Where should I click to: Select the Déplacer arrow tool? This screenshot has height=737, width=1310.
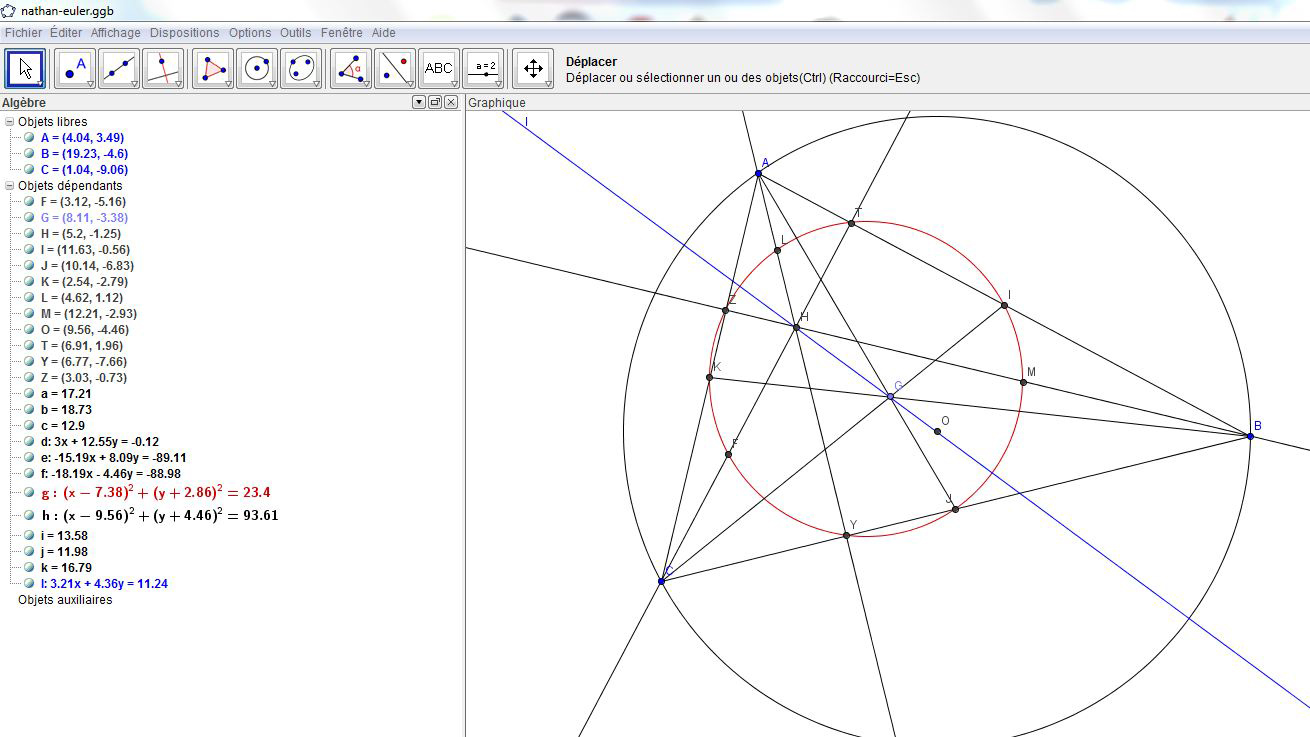coord(25,68)
